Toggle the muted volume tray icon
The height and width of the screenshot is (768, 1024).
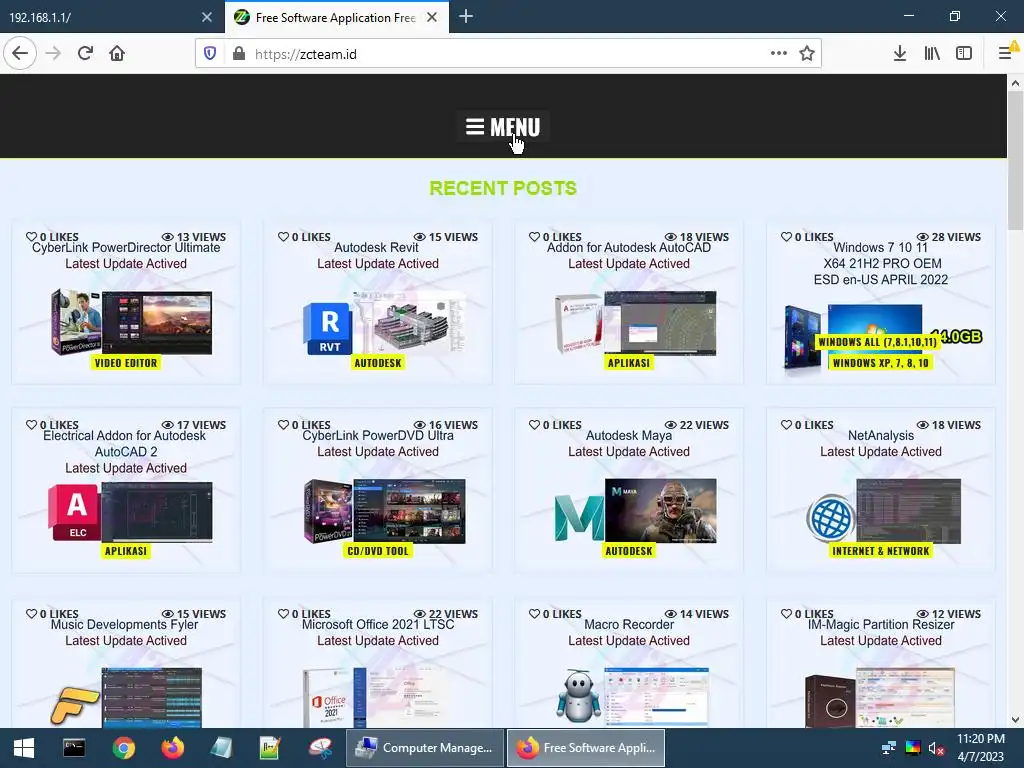point(936,748)
